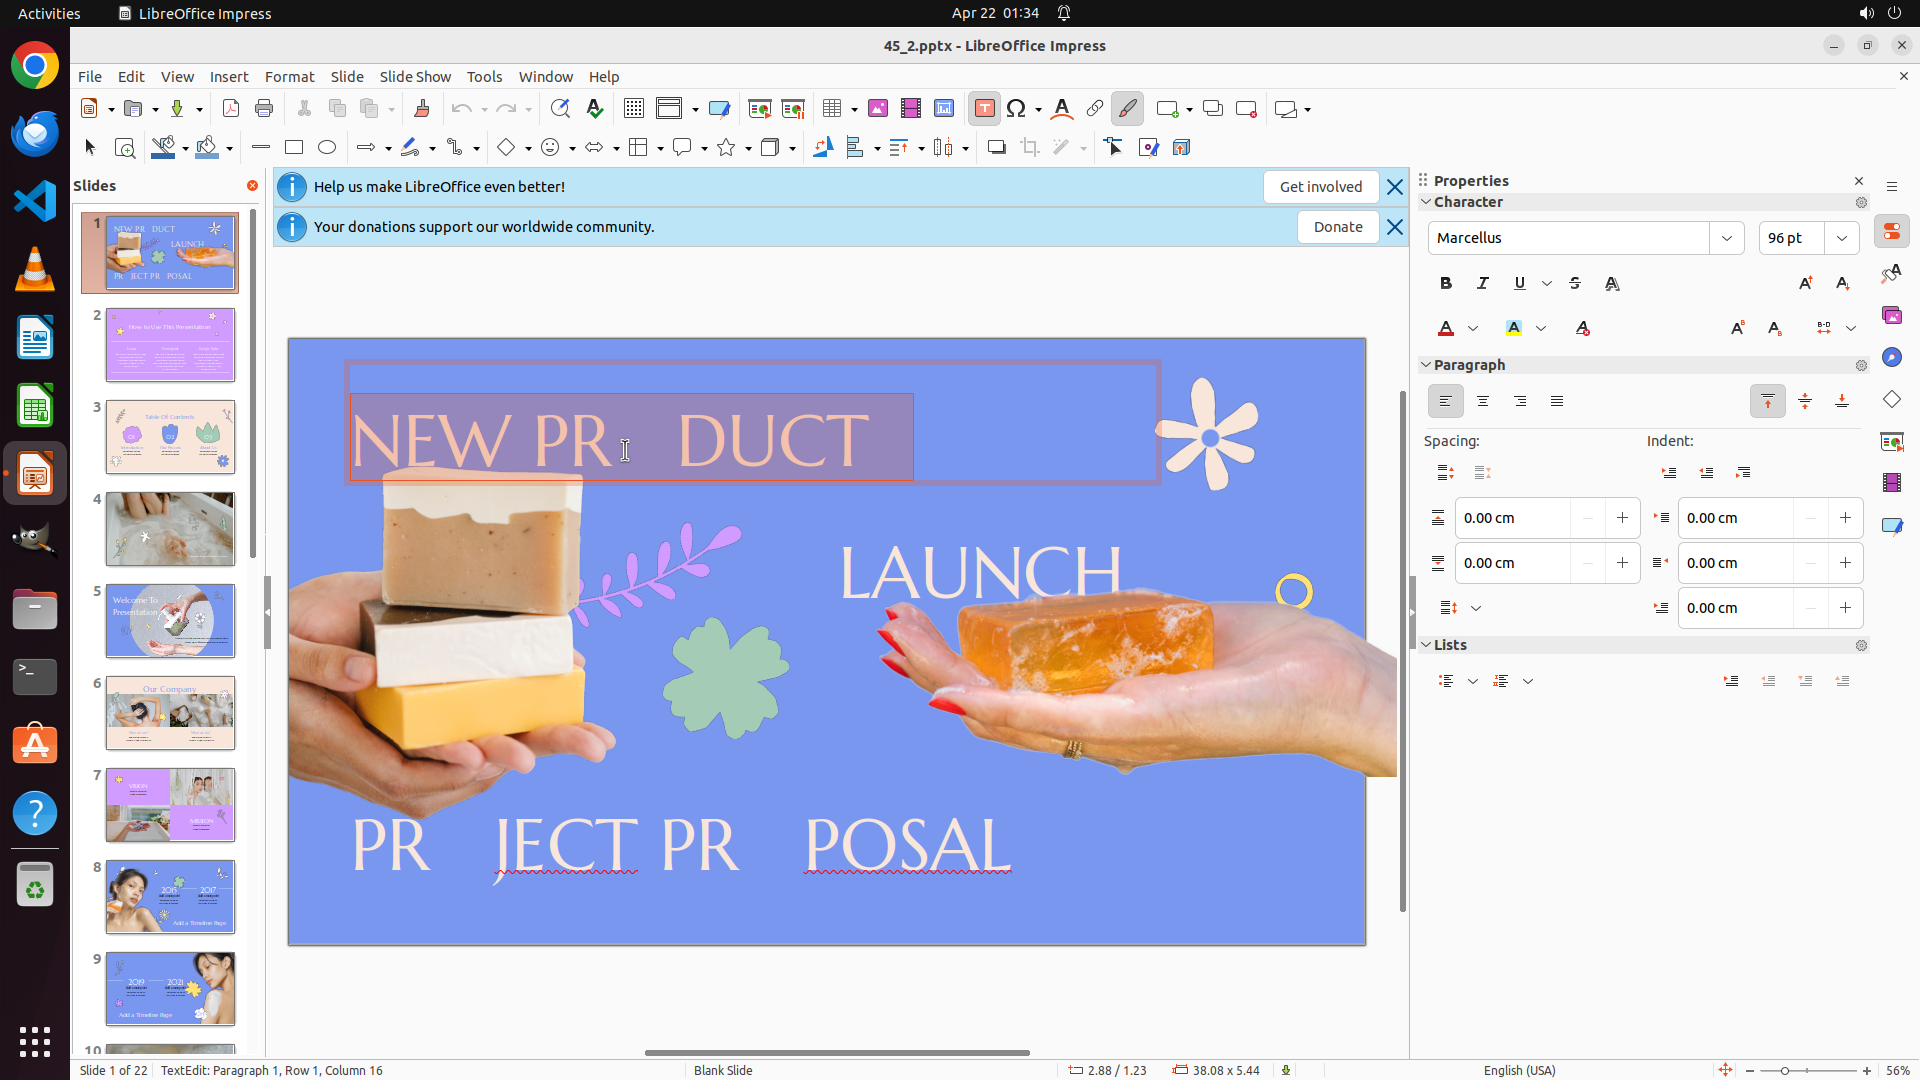Open the 96 pt font size dropdown
1920x1080 pixels.
[x=1842, y=238]
